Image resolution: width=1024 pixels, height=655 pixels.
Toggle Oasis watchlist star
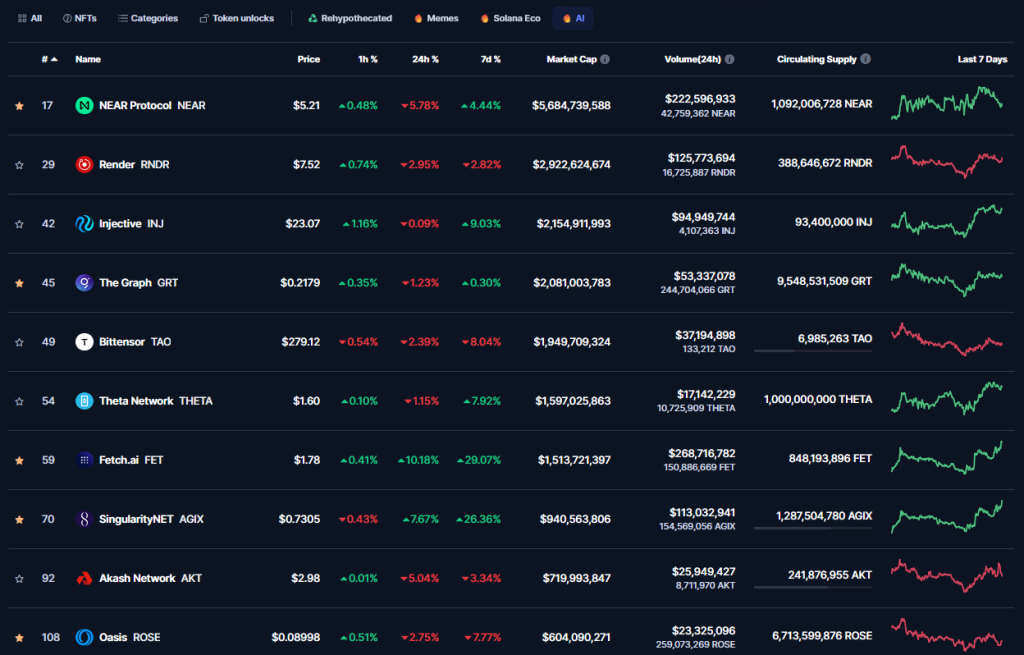coord(20,637)
